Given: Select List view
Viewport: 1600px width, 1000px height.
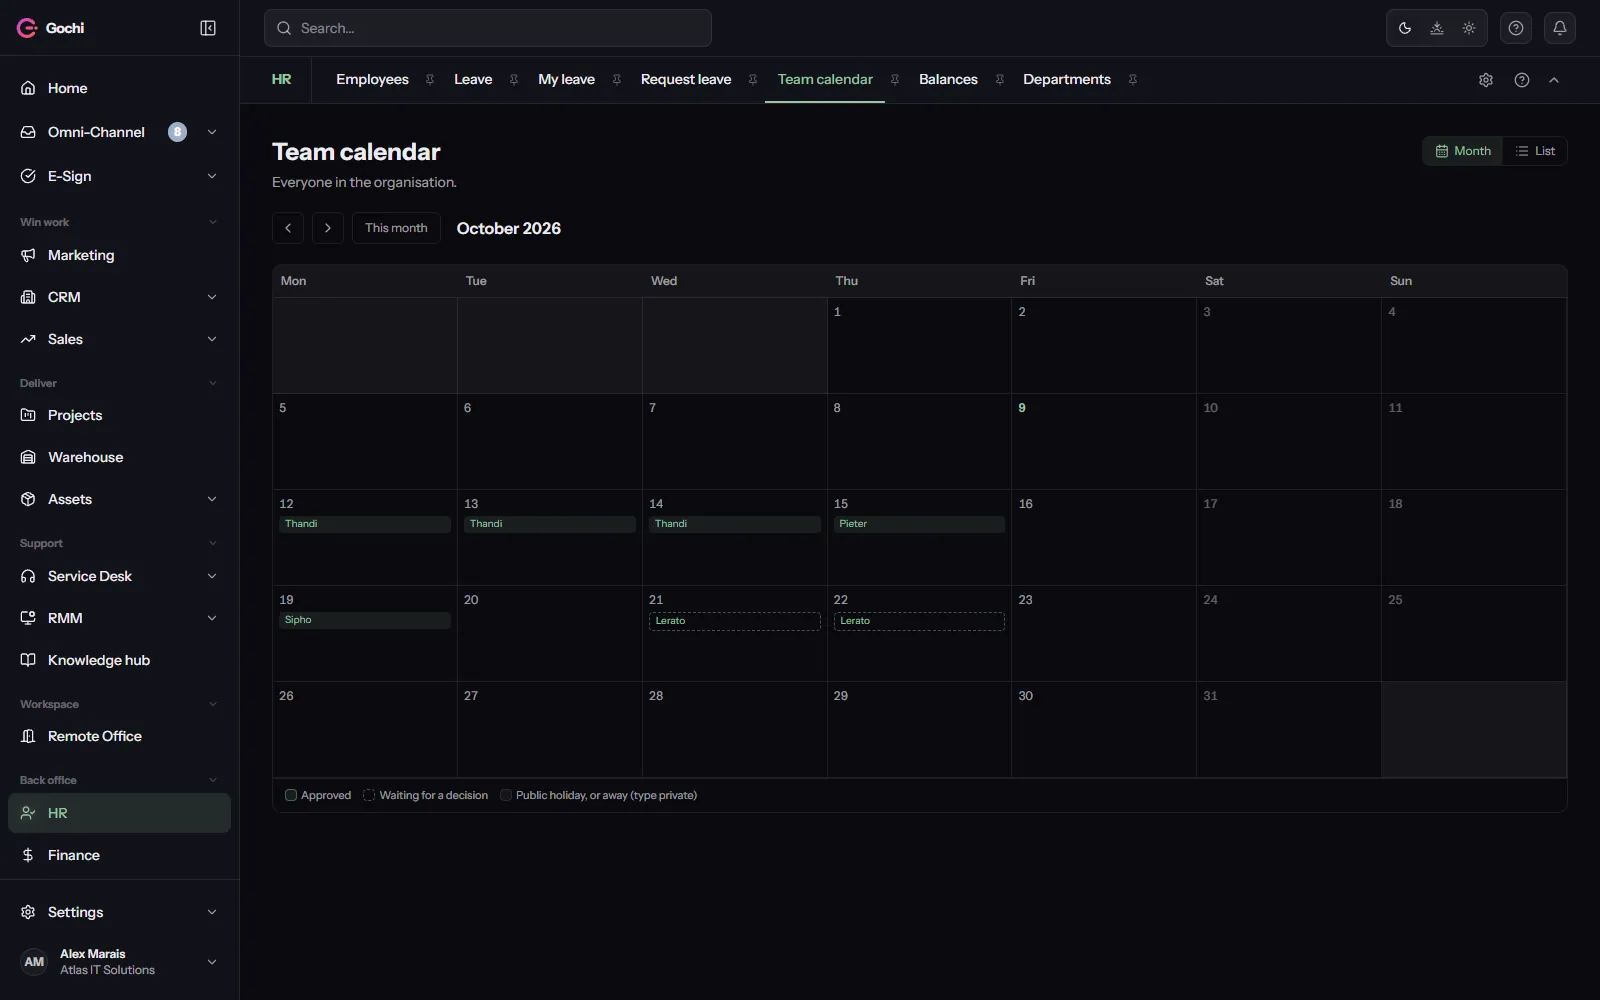Looking at the screenshot, I should click(1535, 151).
